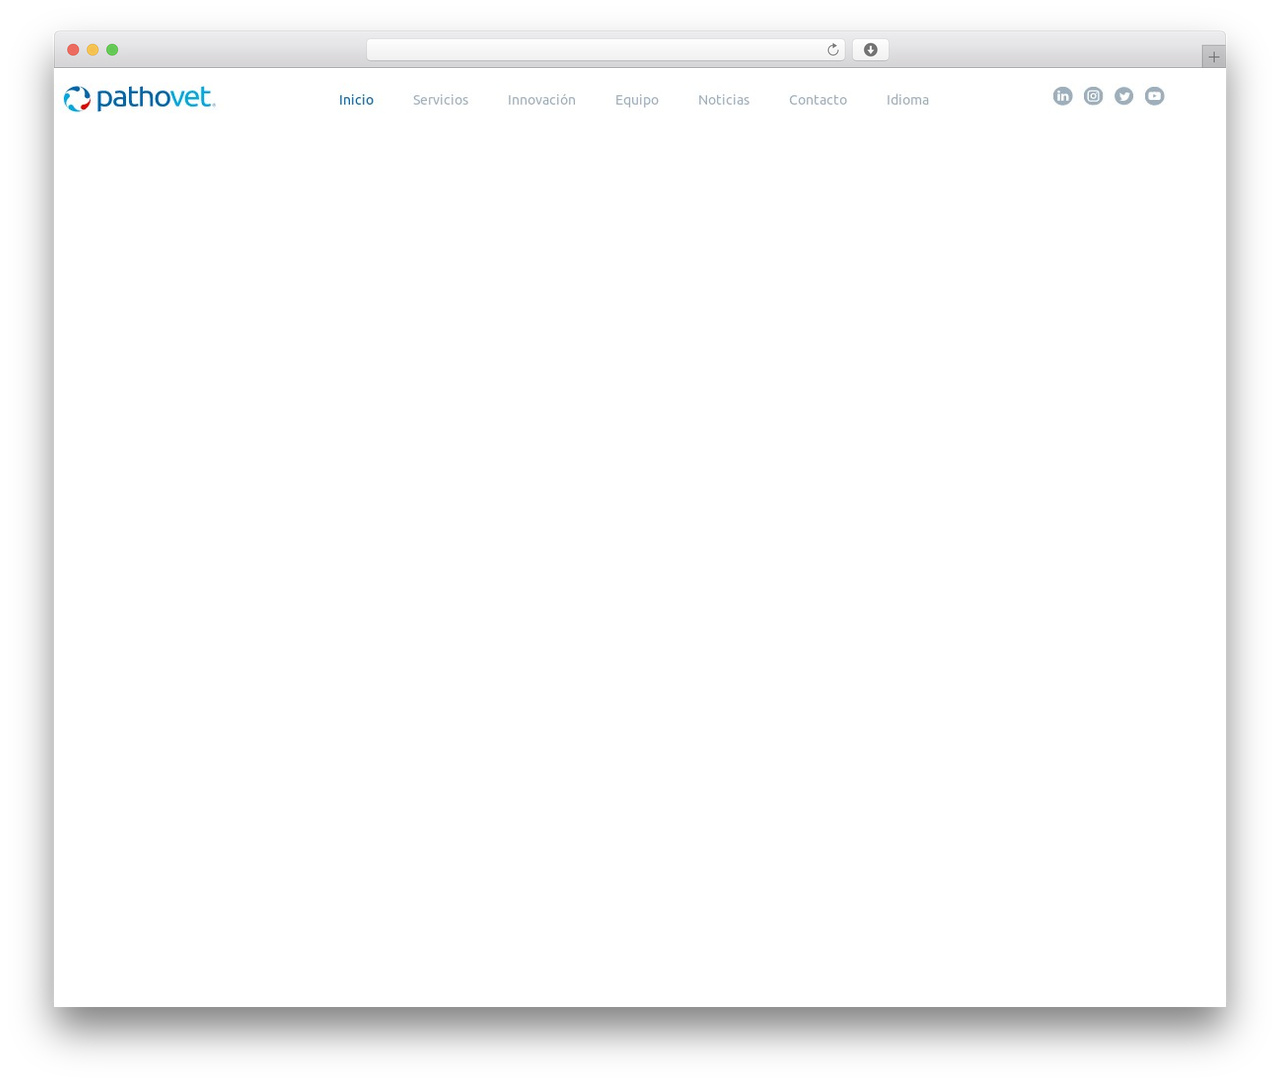
Task: Click the Pathovet logo
Action: pyautogui.click(x=139, y=98)
